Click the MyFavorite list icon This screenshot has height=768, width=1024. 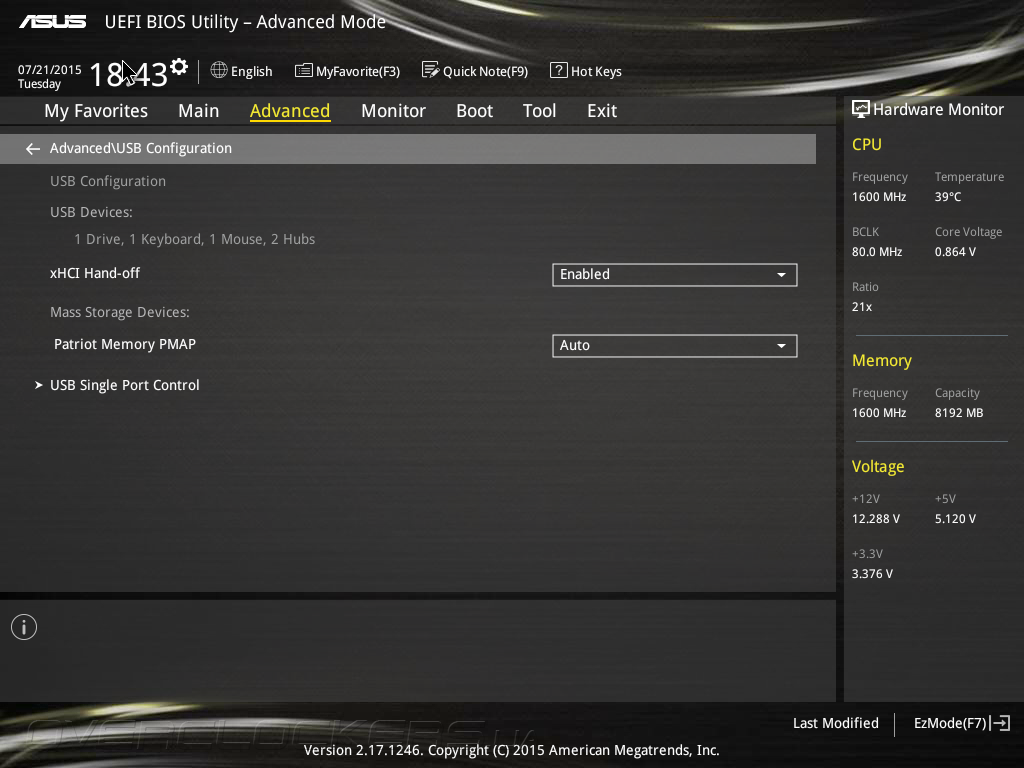tap(304, 71)
